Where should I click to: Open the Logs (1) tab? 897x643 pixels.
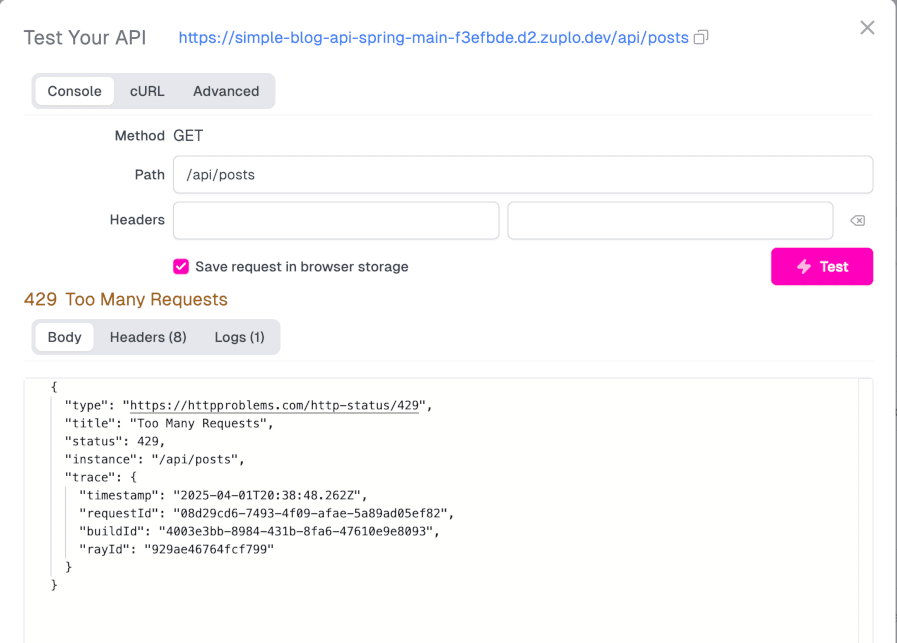click(x=239, y=337)
